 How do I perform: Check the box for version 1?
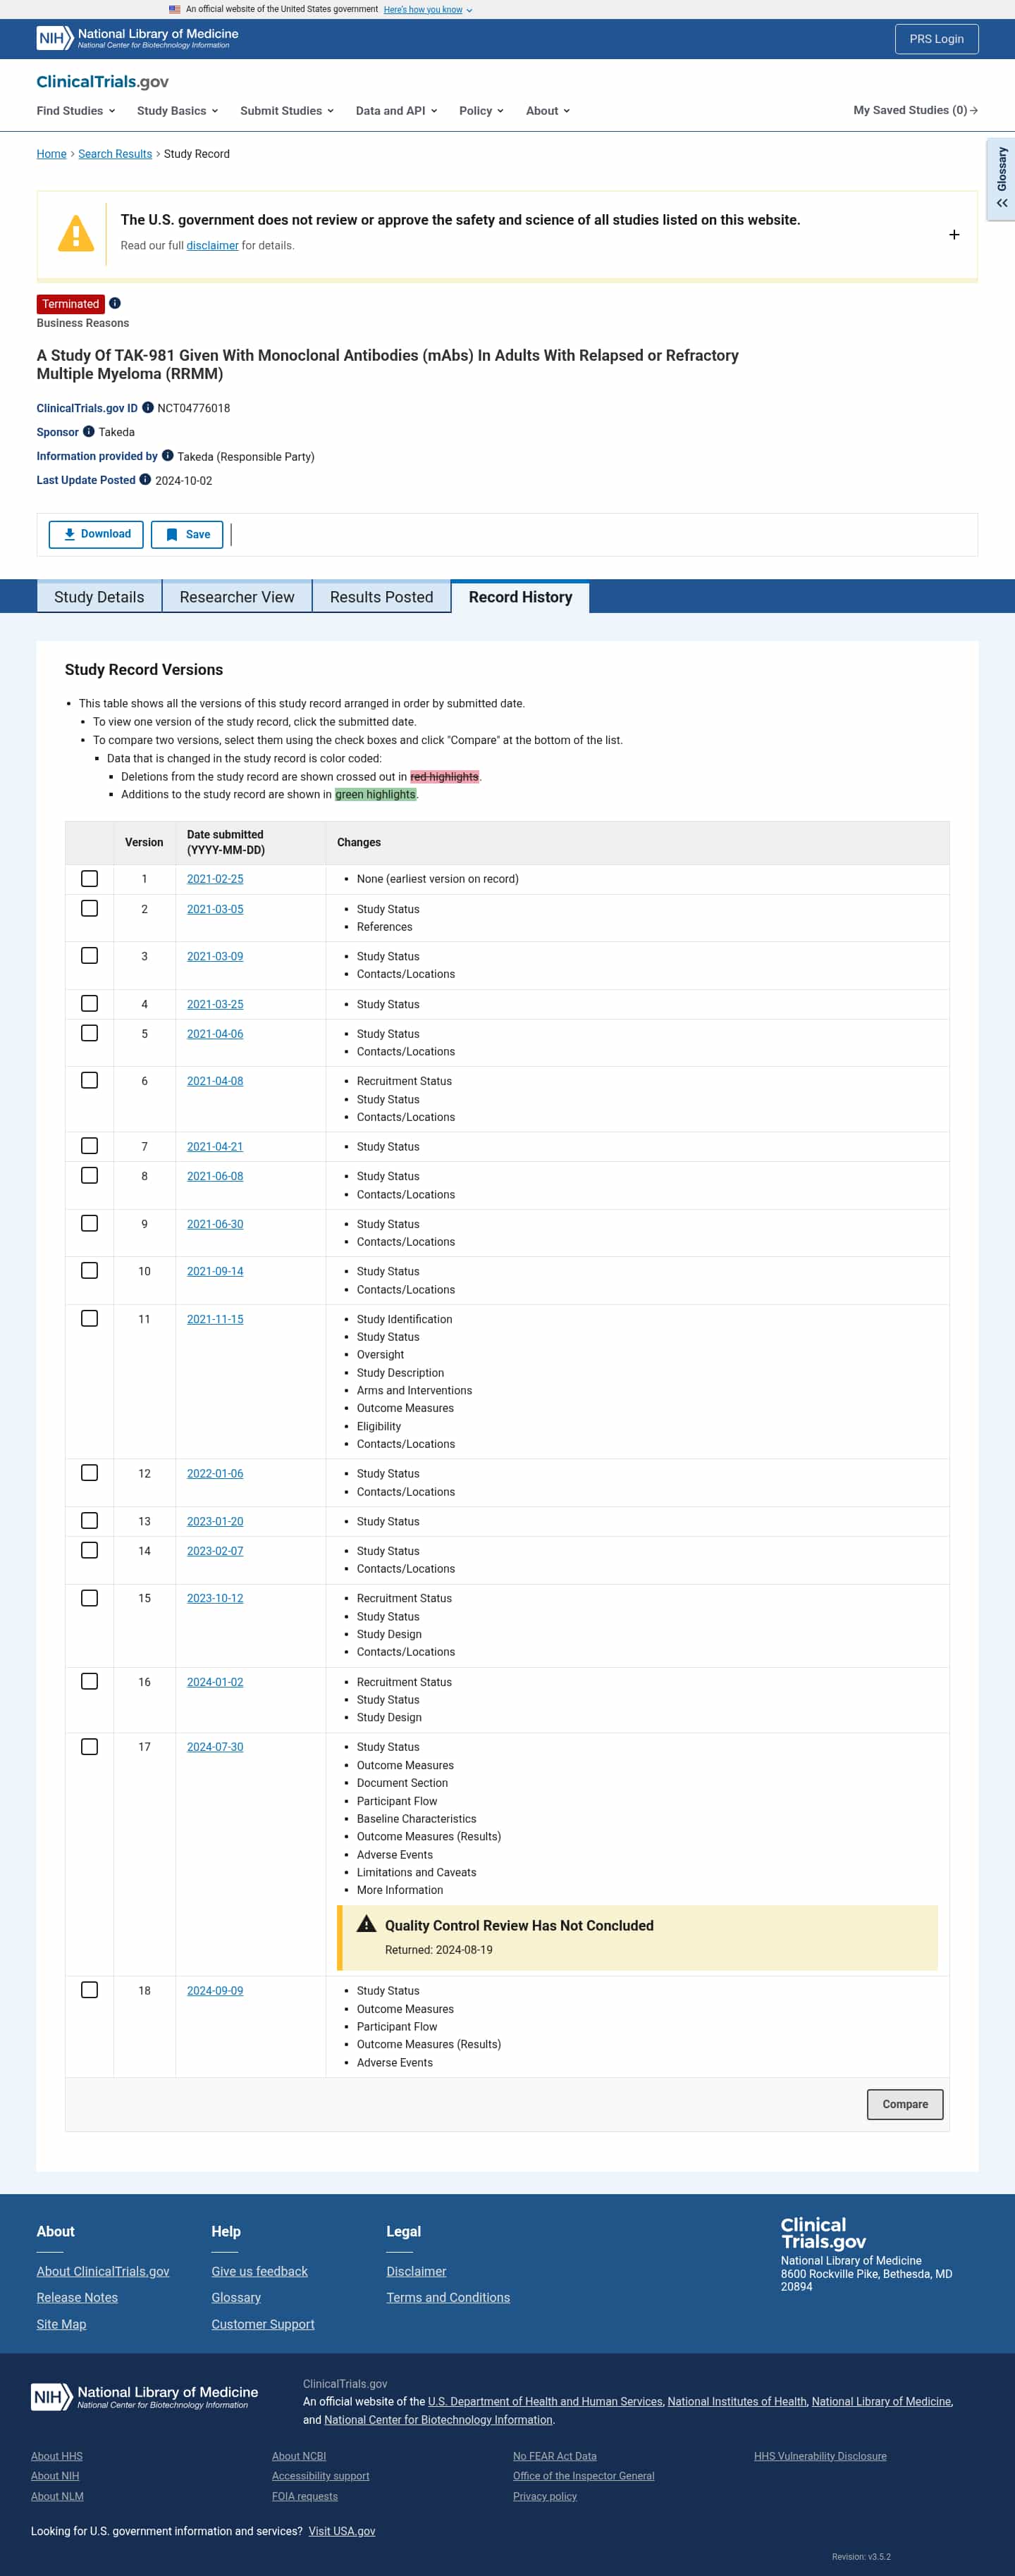pos(89,878)
